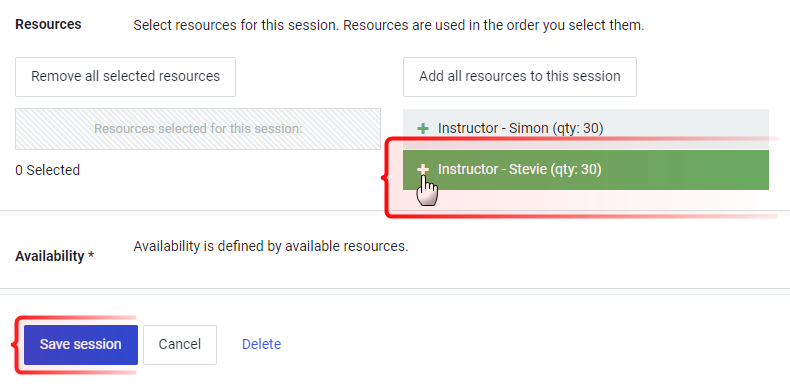Click Remove all selected resources button
This screenshot has height=389, width=790.
(125, 77)
